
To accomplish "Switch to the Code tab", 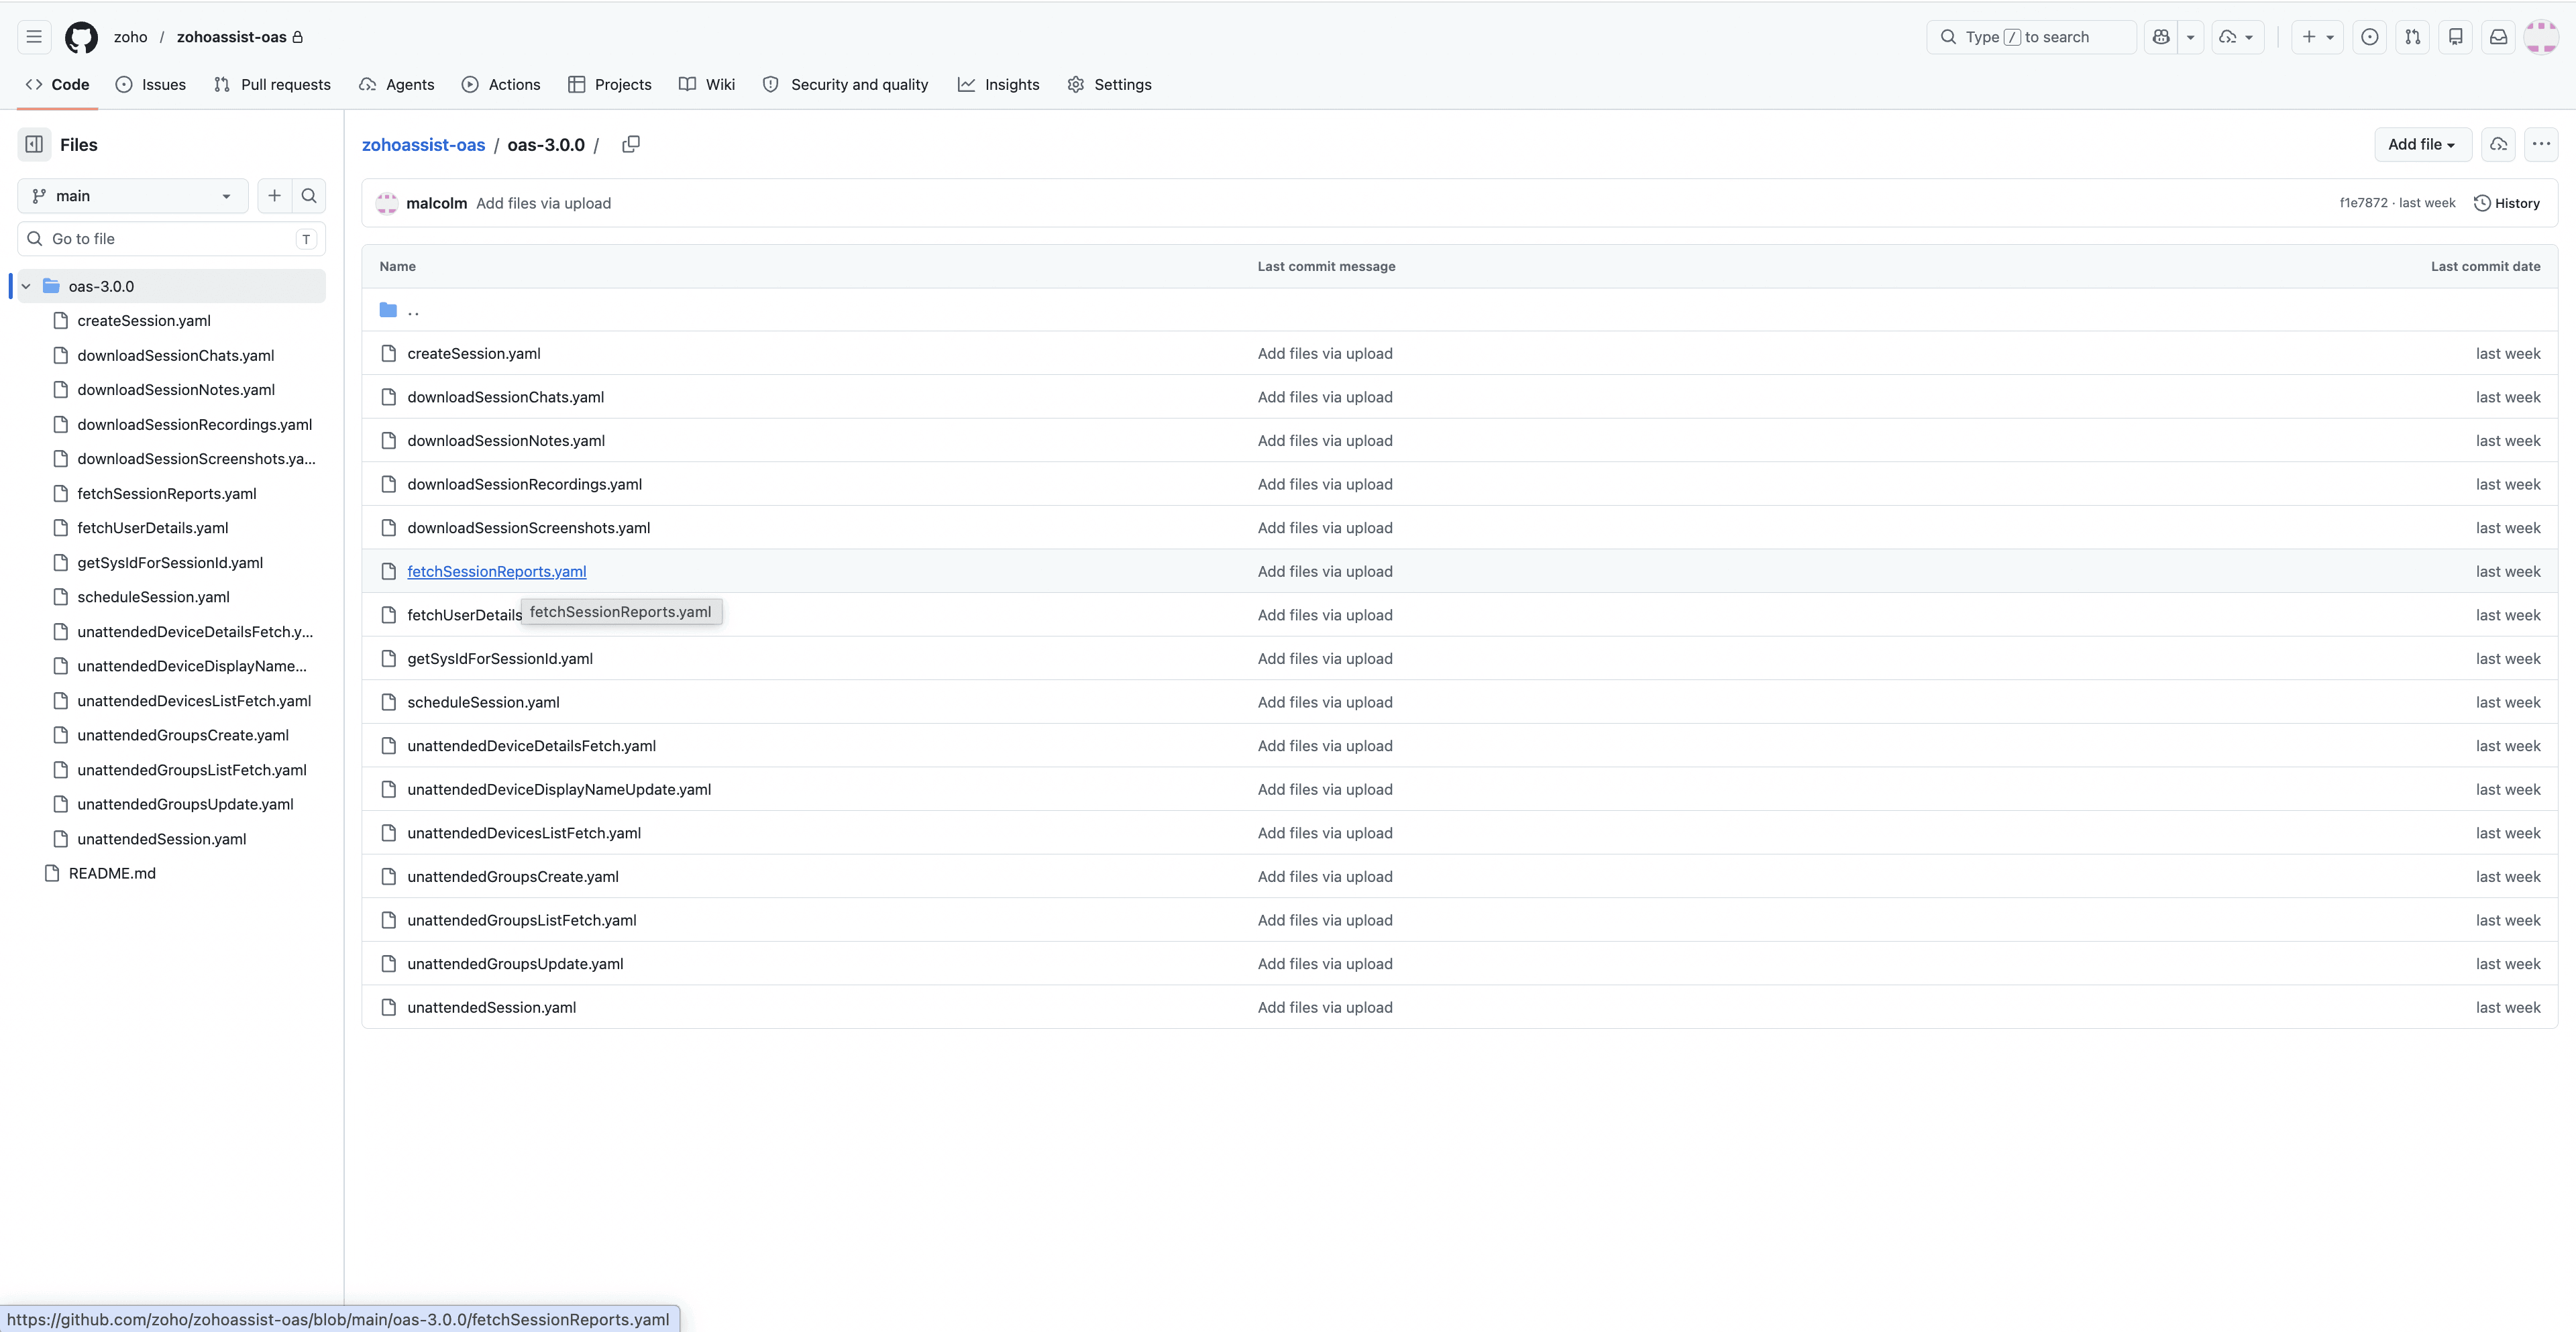I will coord(57,84).
